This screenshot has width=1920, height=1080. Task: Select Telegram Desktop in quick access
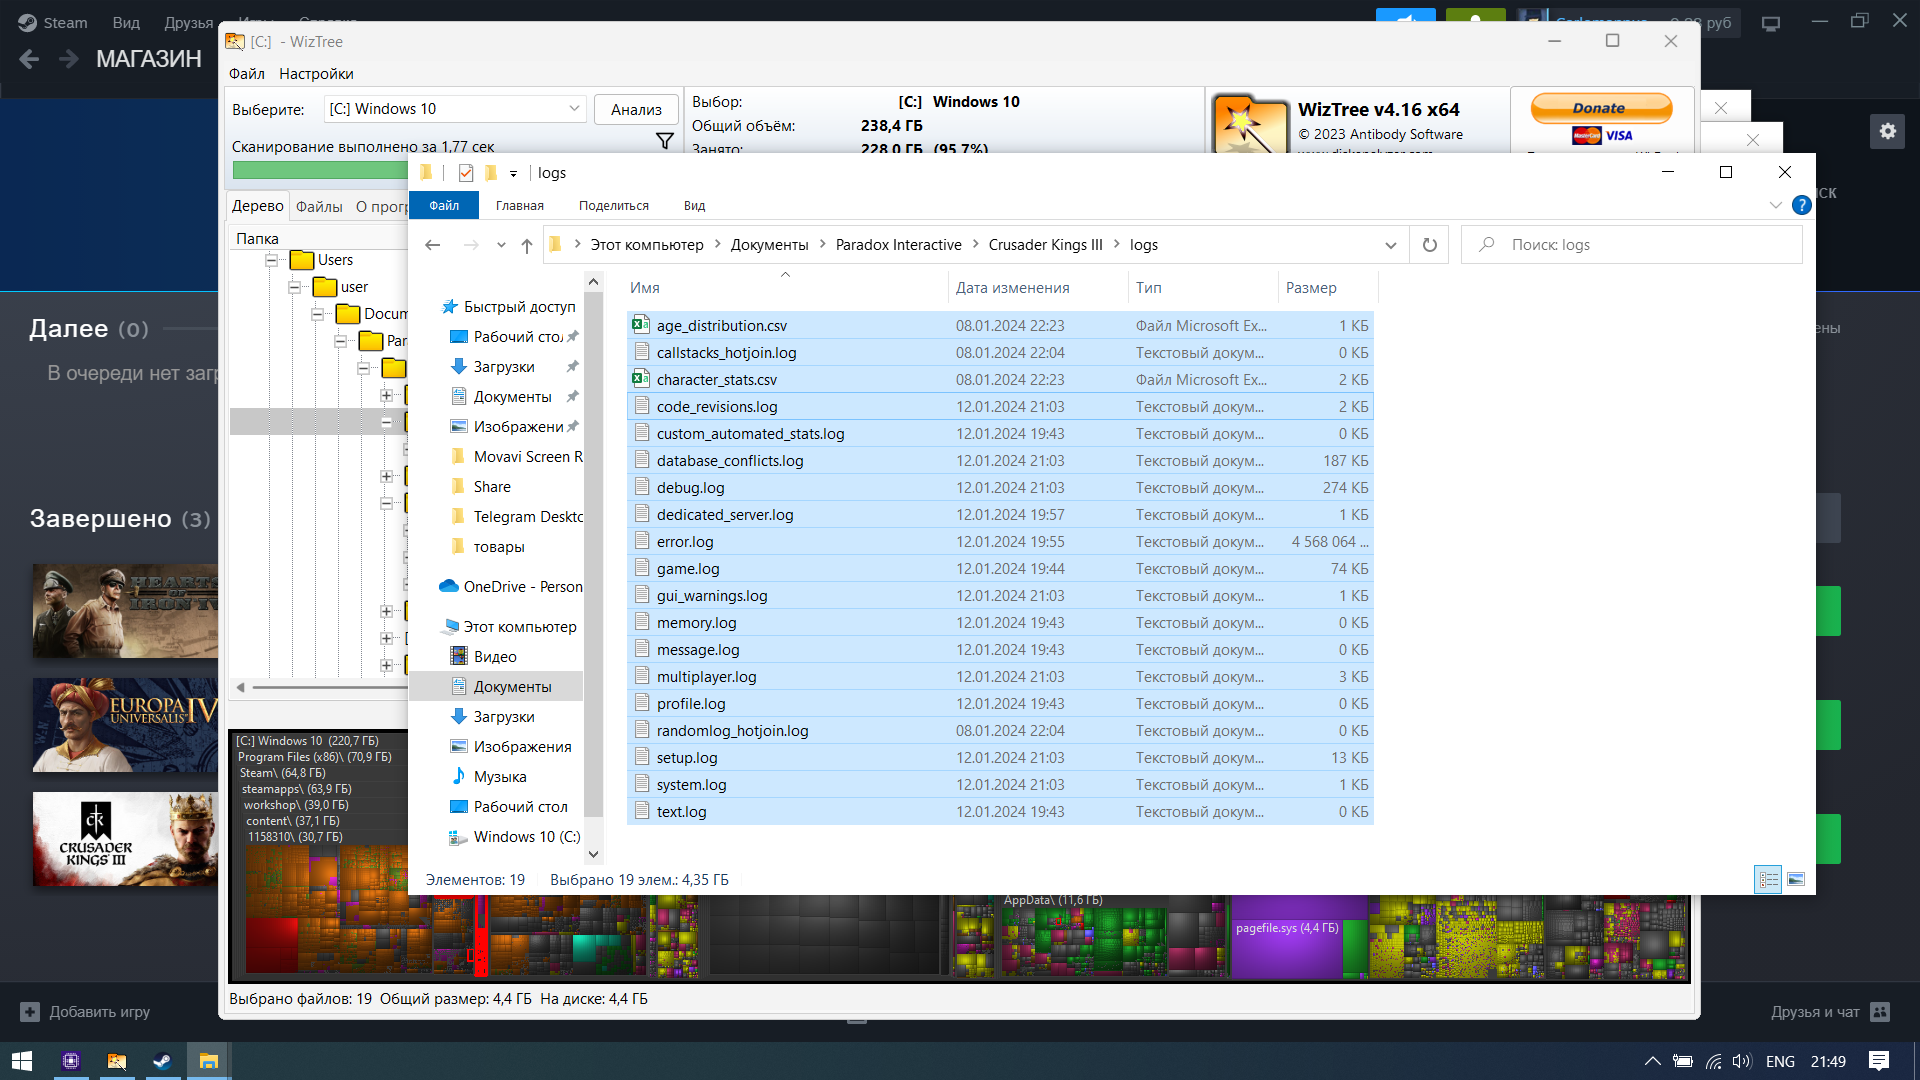(517, 517)
